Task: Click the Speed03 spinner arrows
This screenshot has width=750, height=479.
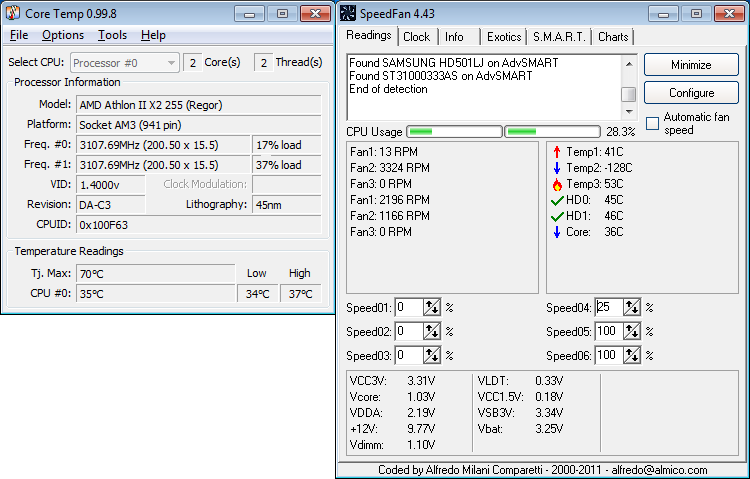Action: coord(432,355)
